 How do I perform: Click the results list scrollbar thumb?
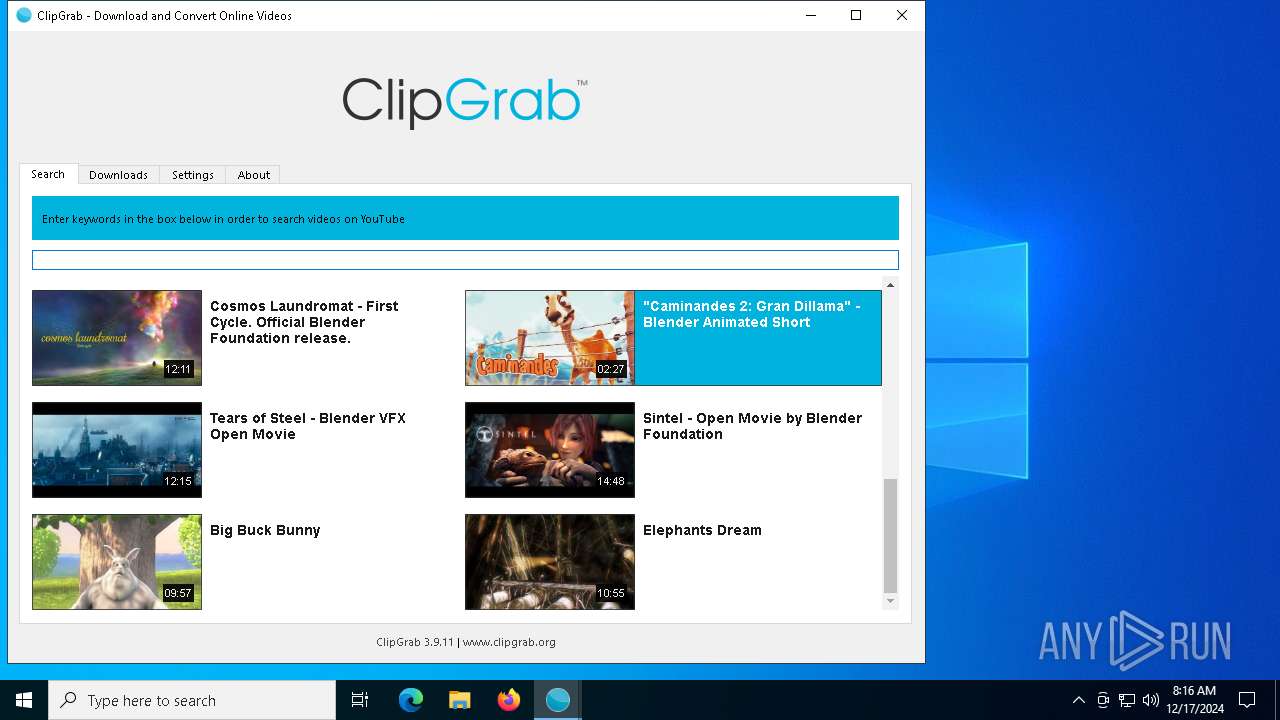click(890, 536)
